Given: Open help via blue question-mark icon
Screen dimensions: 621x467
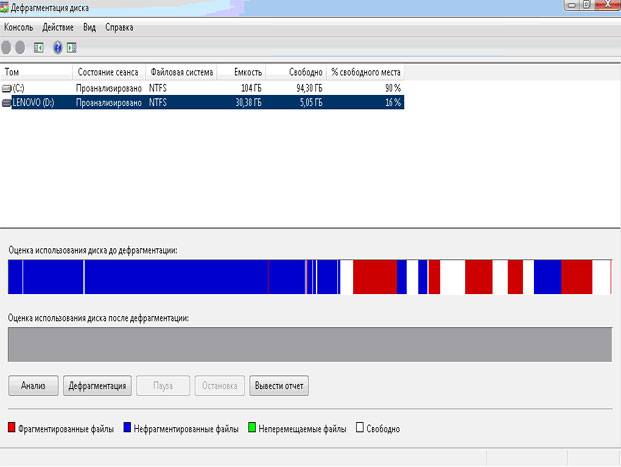Looking at the screenshot, I should pyautogui.click(x=57, y=47).
